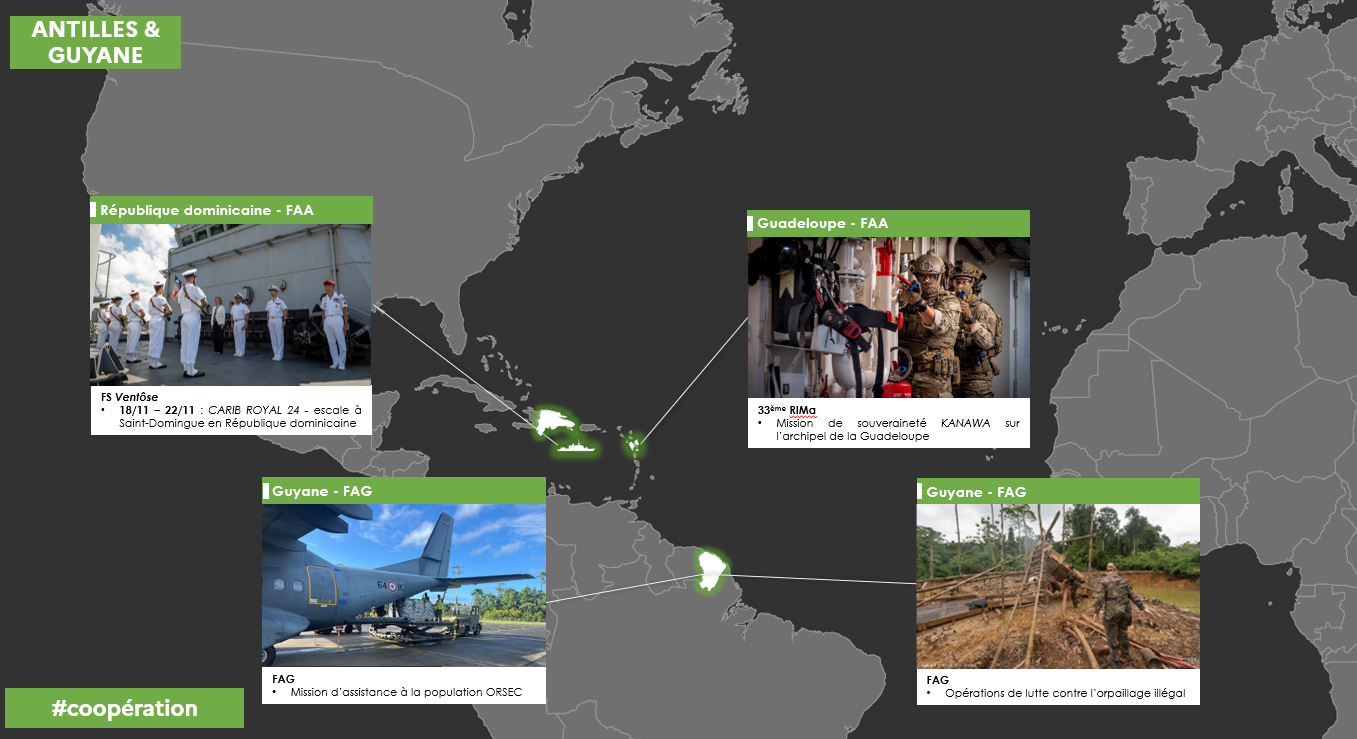Select the highlighted French Guiana territory shape
The width and height of the screenshot is (1357, 739).
712,571
